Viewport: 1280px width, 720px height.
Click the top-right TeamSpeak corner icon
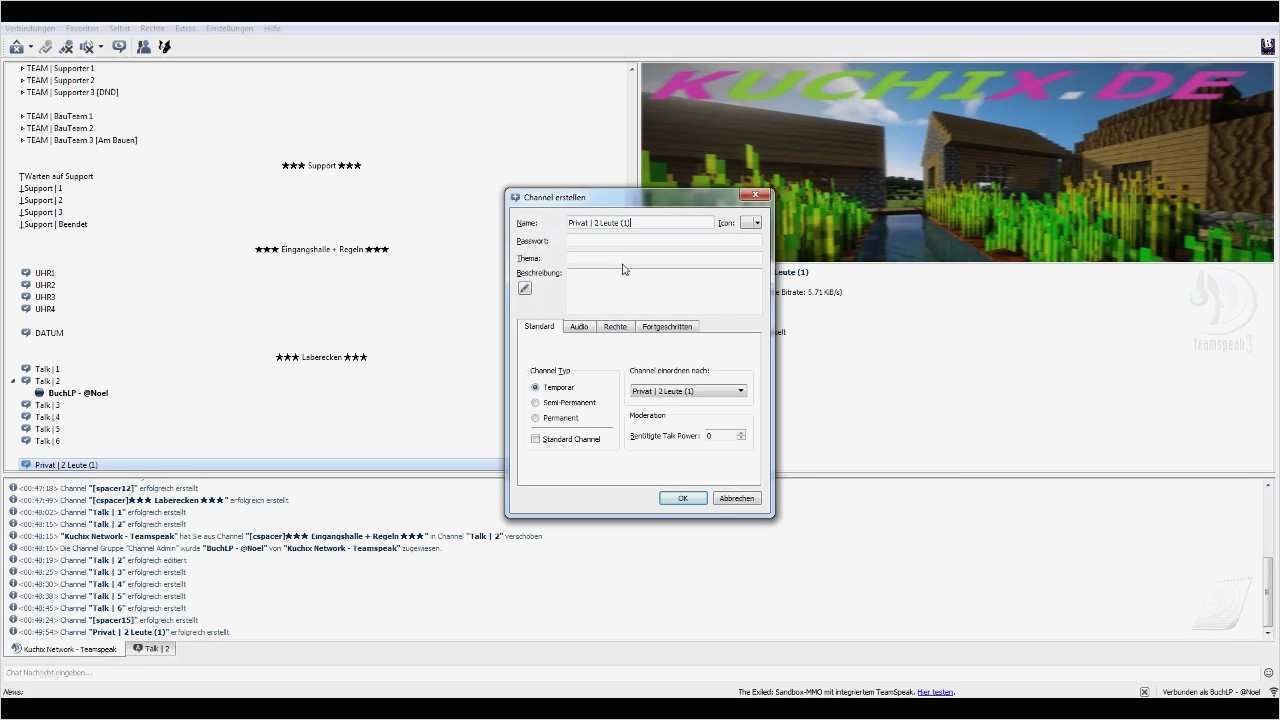[x=1268, y=46]
